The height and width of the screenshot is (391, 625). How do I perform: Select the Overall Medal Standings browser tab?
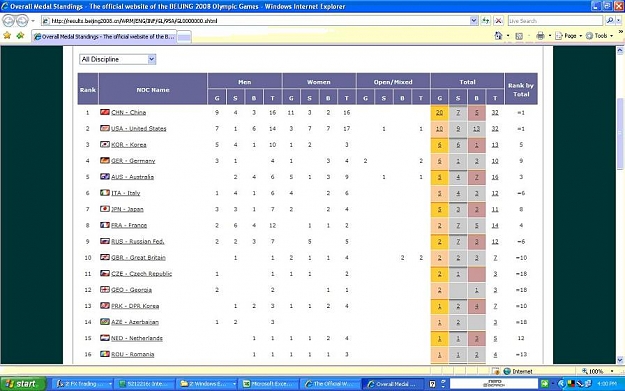(104, 37)
